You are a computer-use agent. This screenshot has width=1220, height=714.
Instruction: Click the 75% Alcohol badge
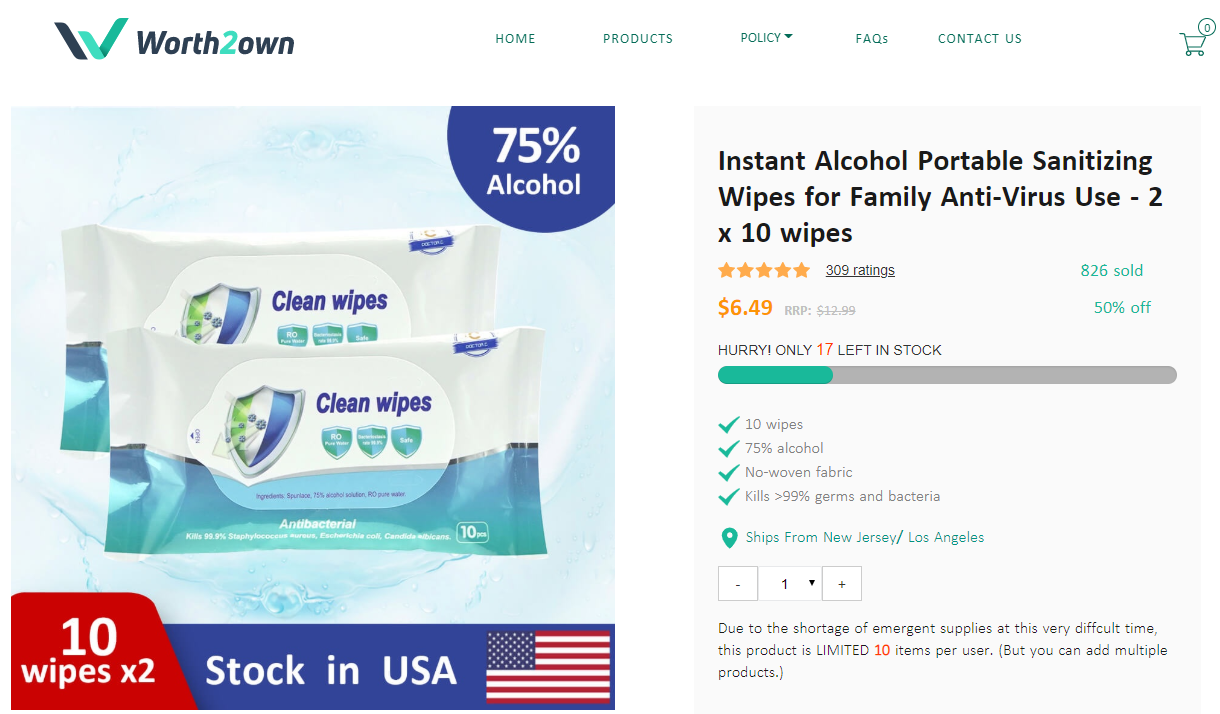[535, 162]
